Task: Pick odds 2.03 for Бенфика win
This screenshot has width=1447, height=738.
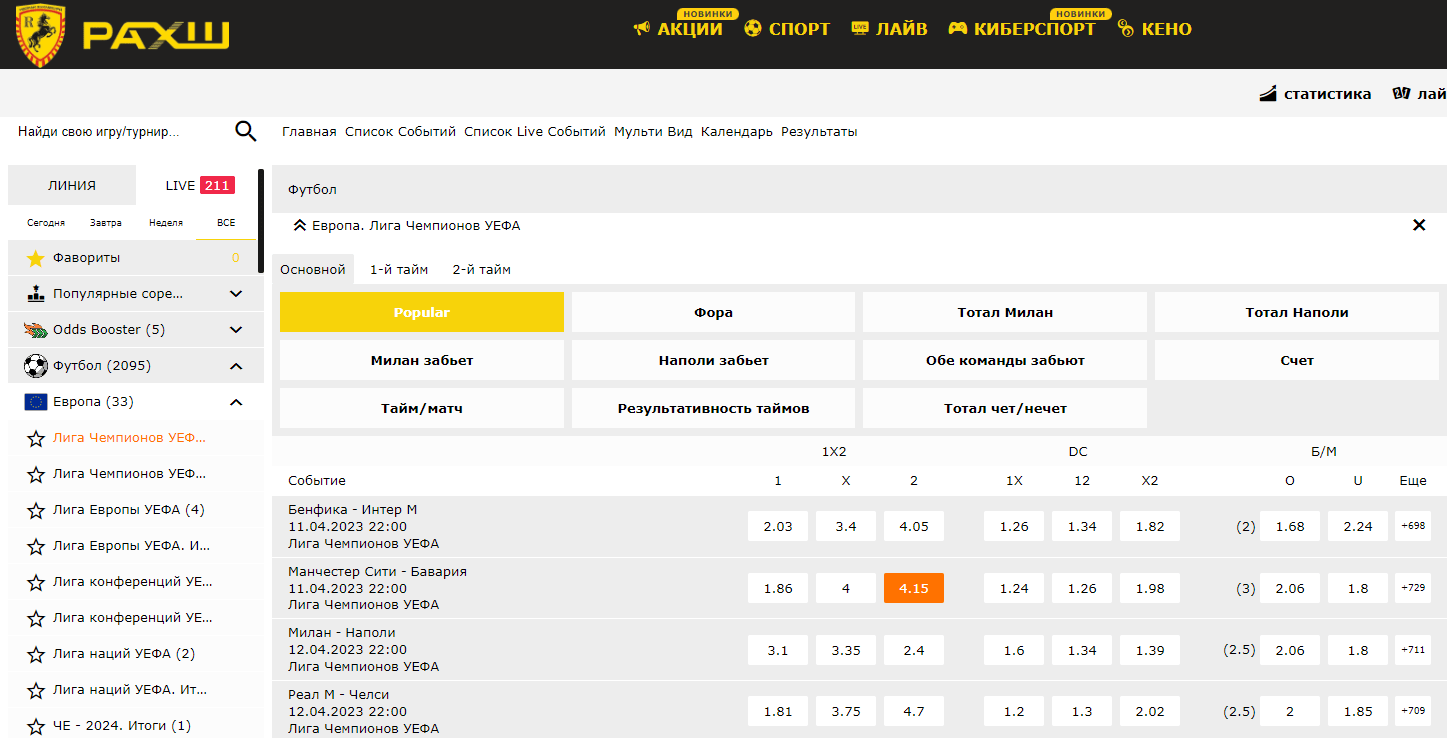Action: coord(778,526)
